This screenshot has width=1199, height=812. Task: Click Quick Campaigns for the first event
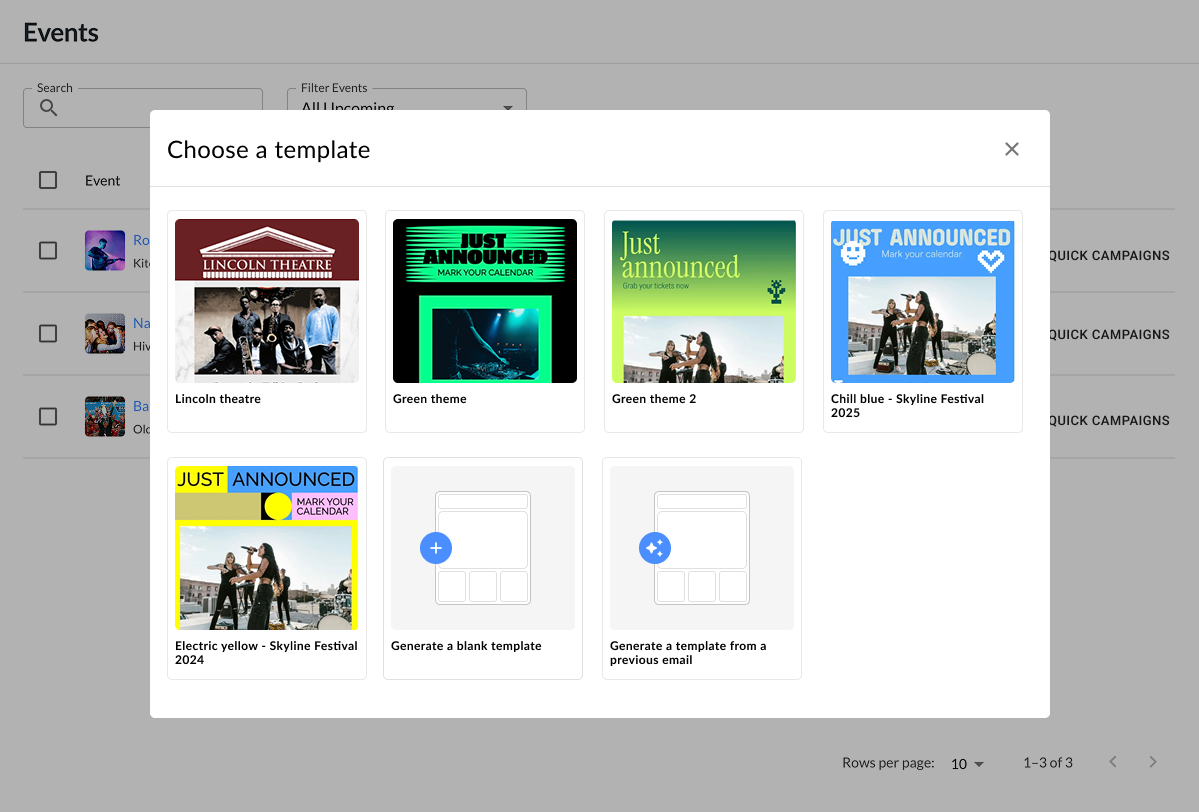[1109, 255]
